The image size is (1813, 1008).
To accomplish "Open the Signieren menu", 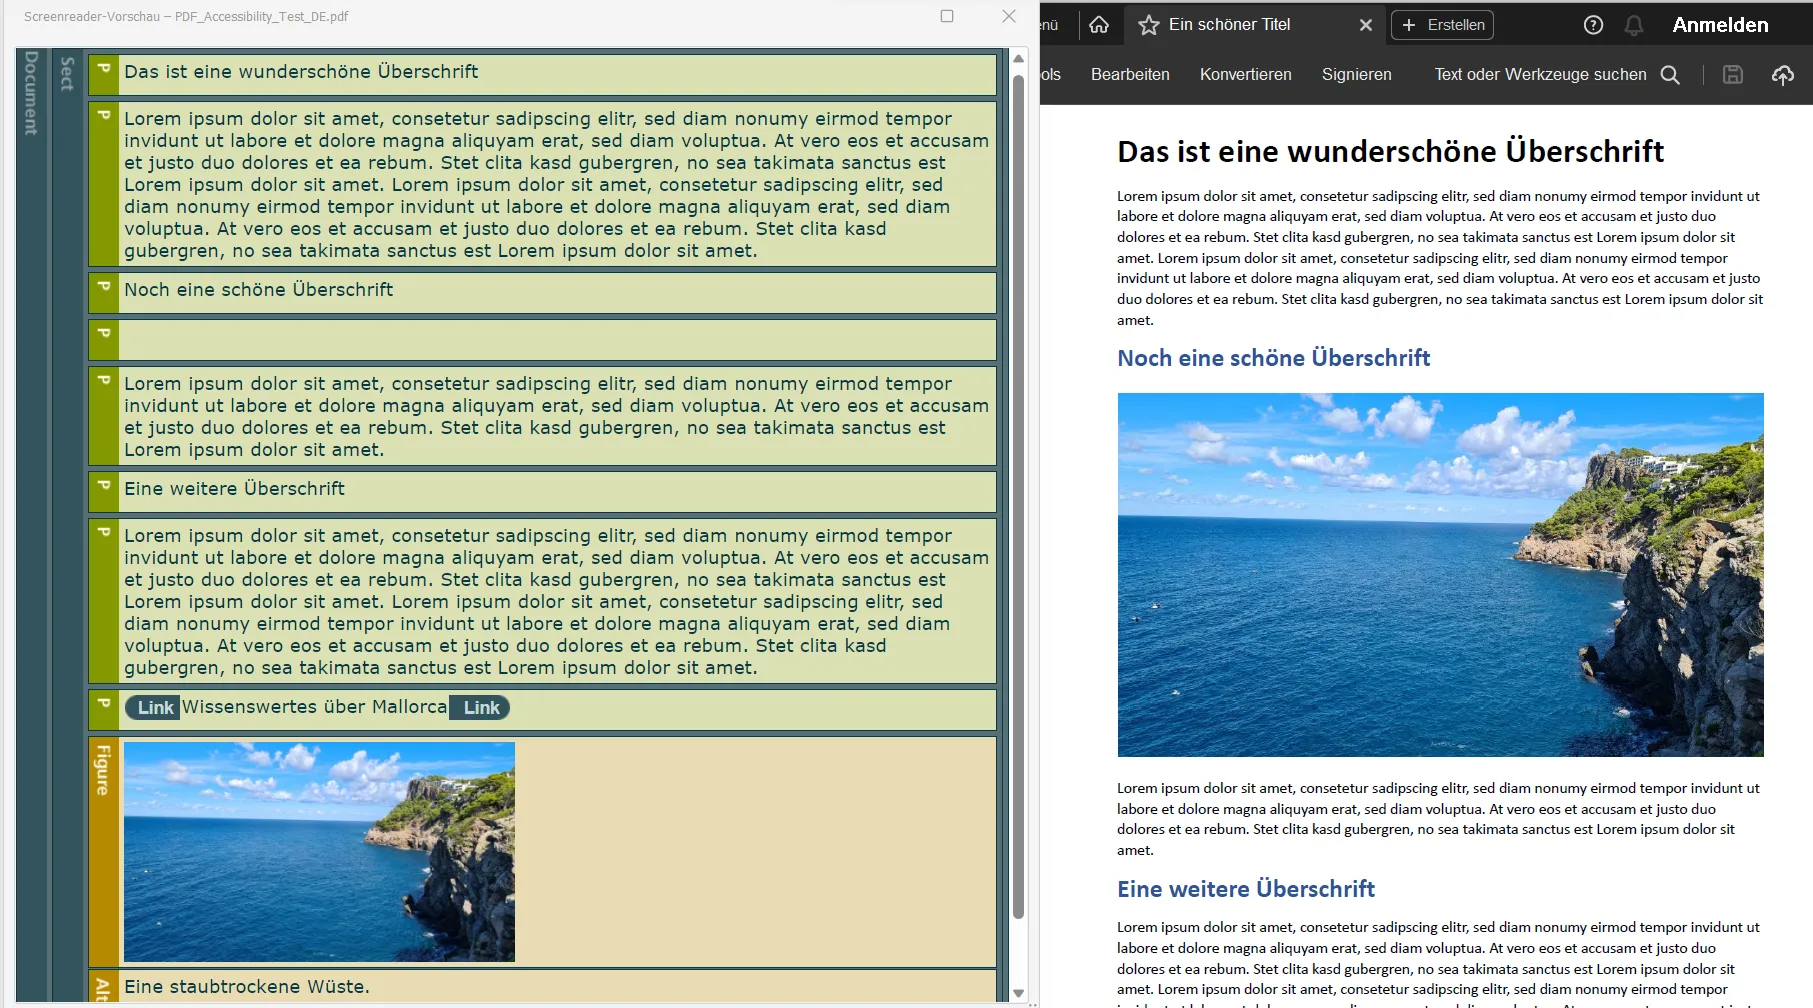I will (1357, 74).
